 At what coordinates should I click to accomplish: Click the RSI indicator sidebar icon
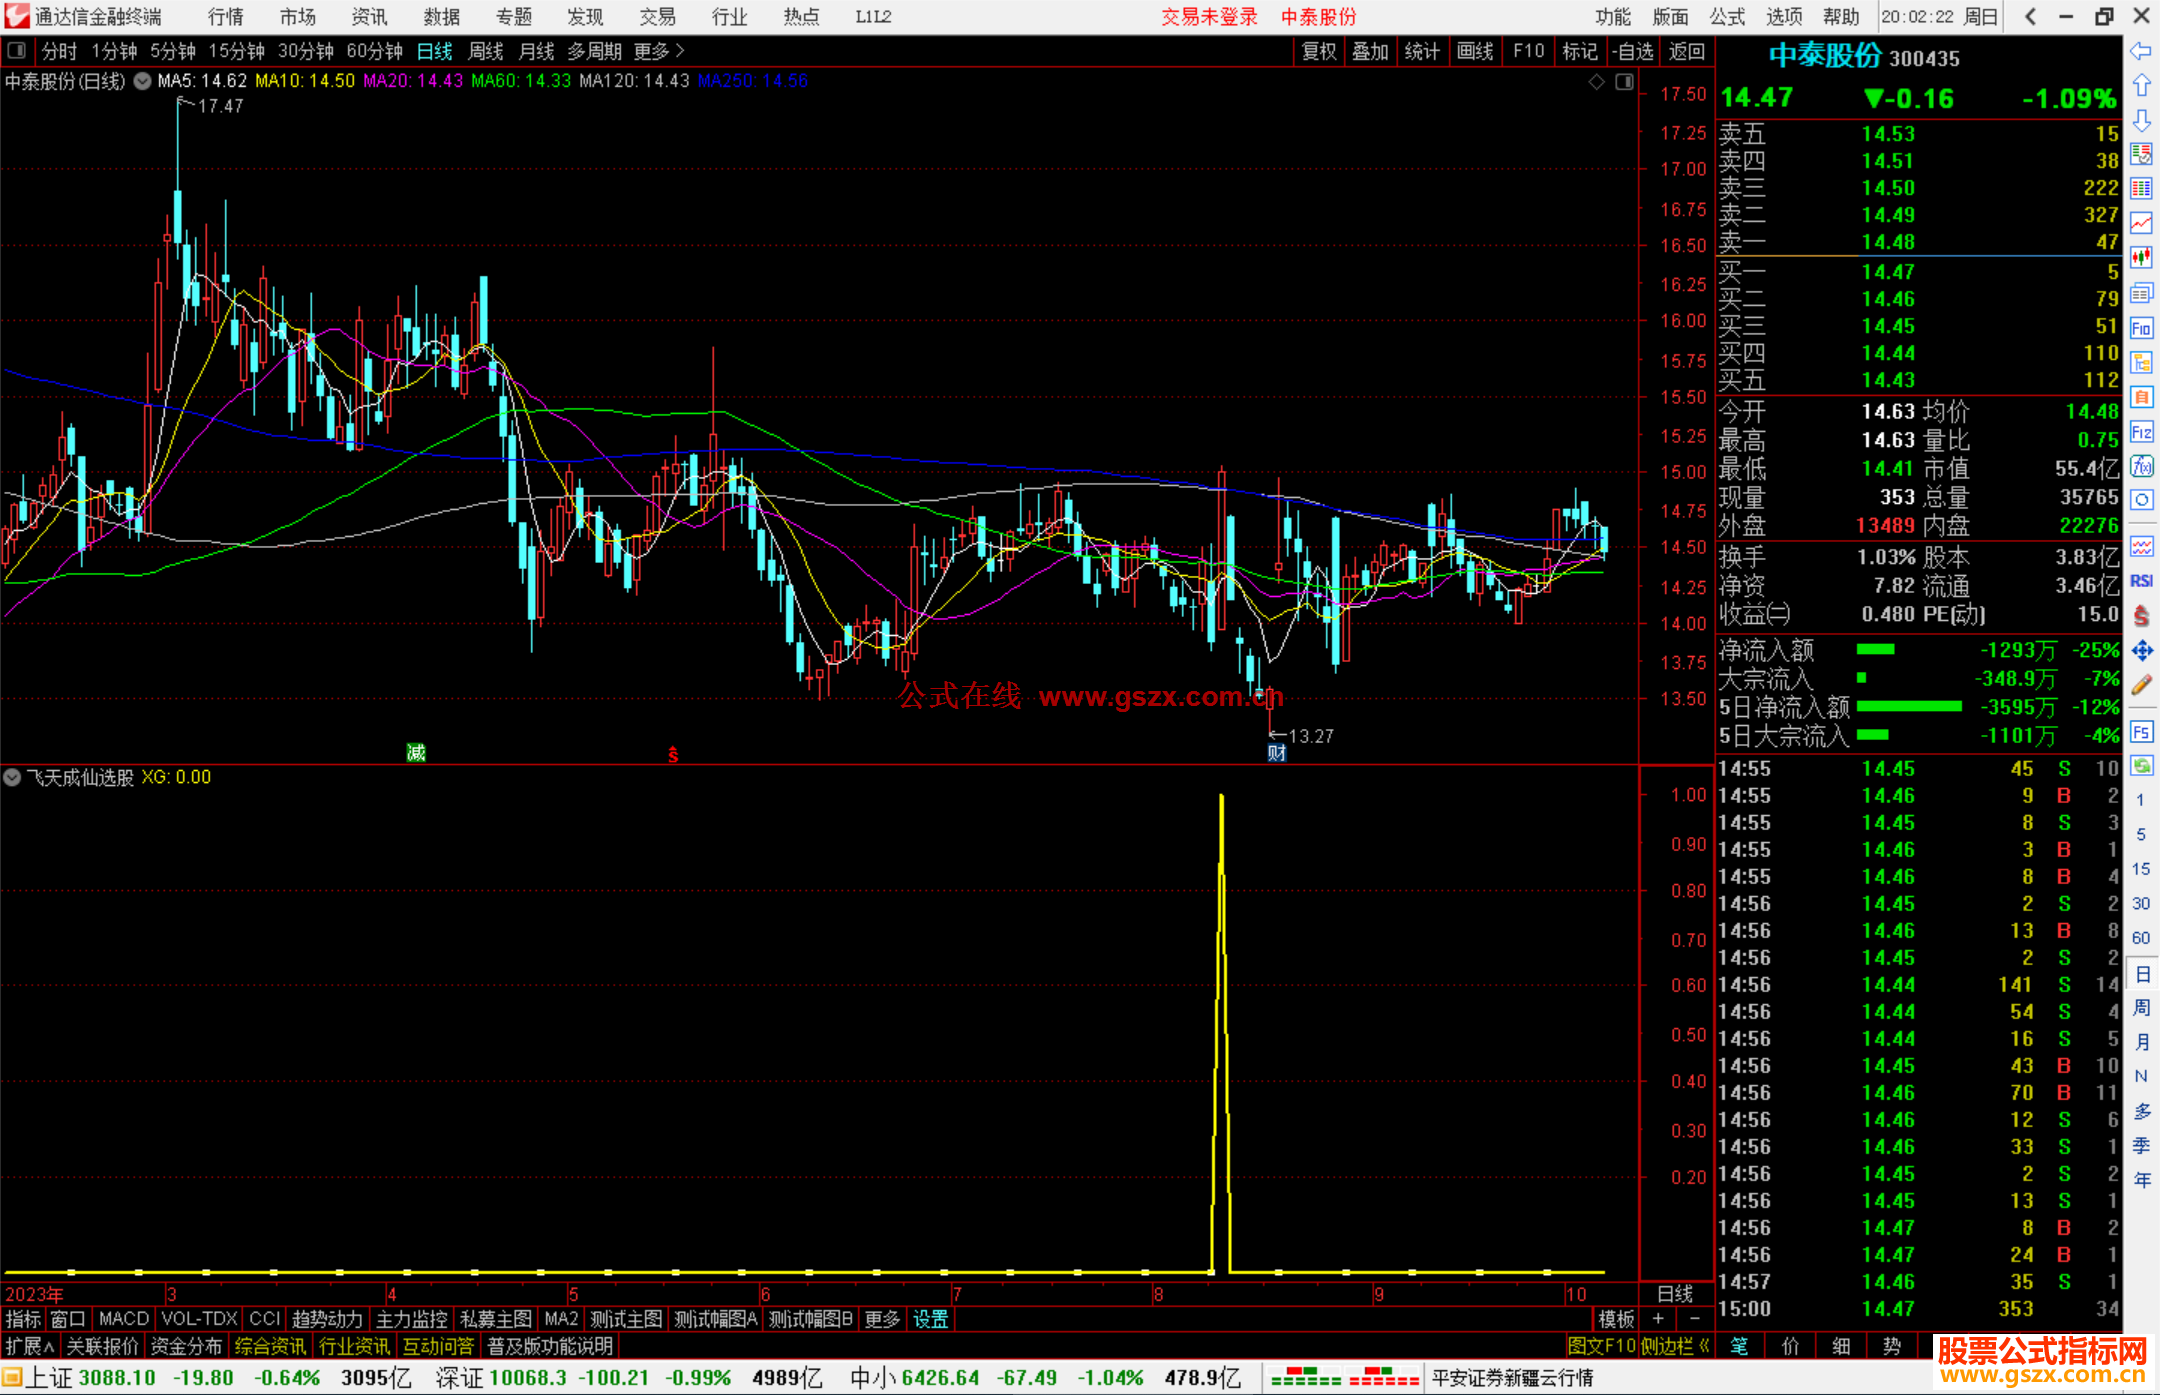[x=2141, y=581]
